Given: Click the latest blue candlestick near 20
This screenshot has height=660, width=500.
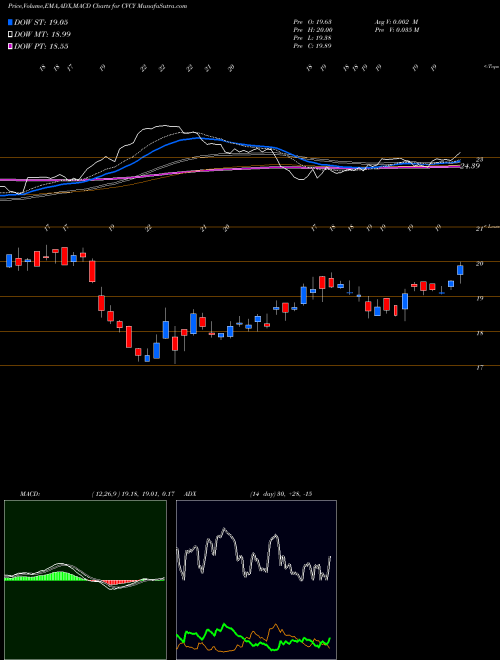Looking at the screenshot, I should coord(460,270).
